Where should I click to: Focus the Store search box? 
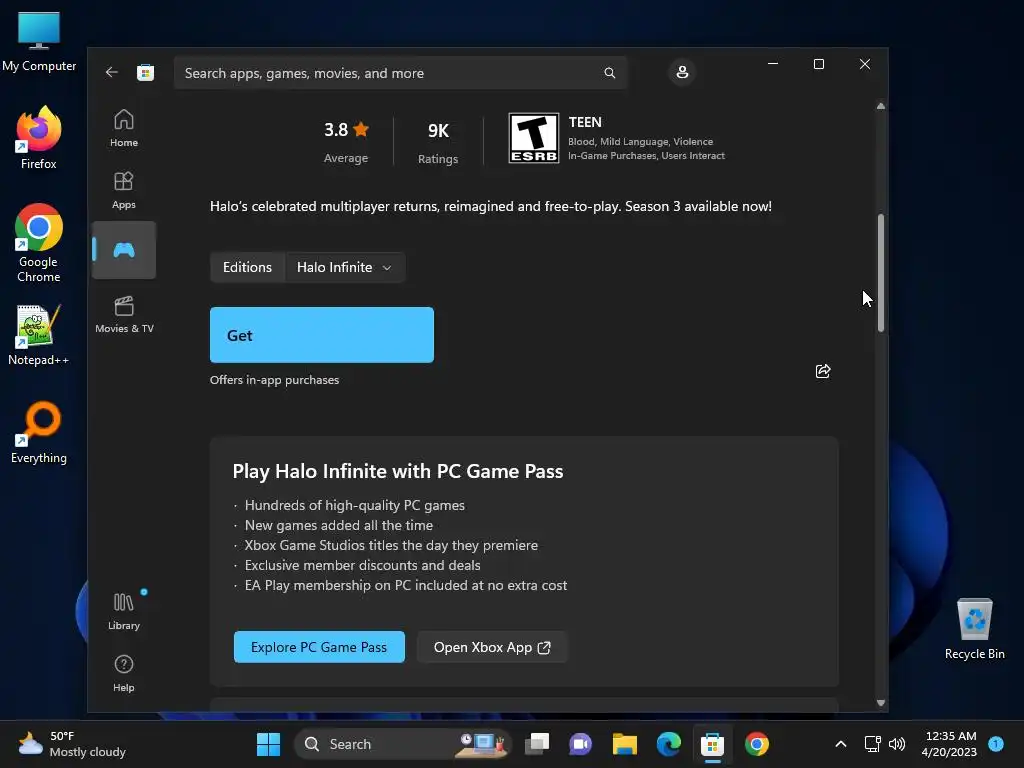(400, 73)
